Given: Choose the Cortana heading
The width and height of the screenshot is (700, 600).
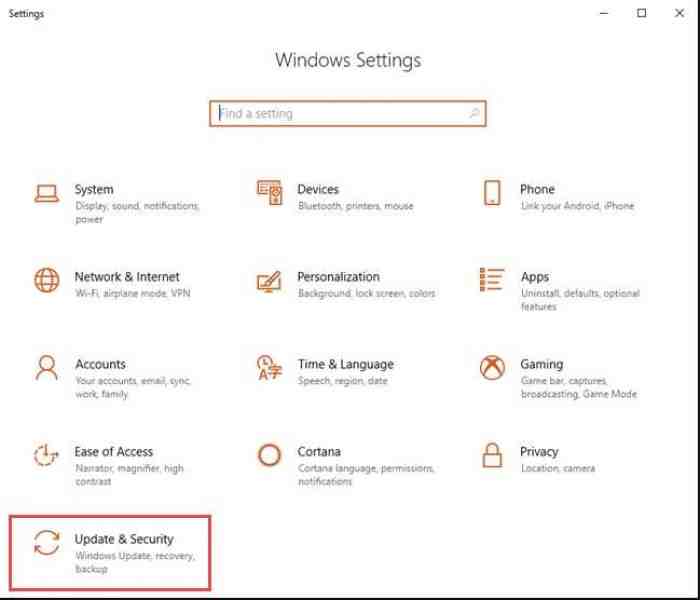Looking at the screenshot, I should pos(319,452).
